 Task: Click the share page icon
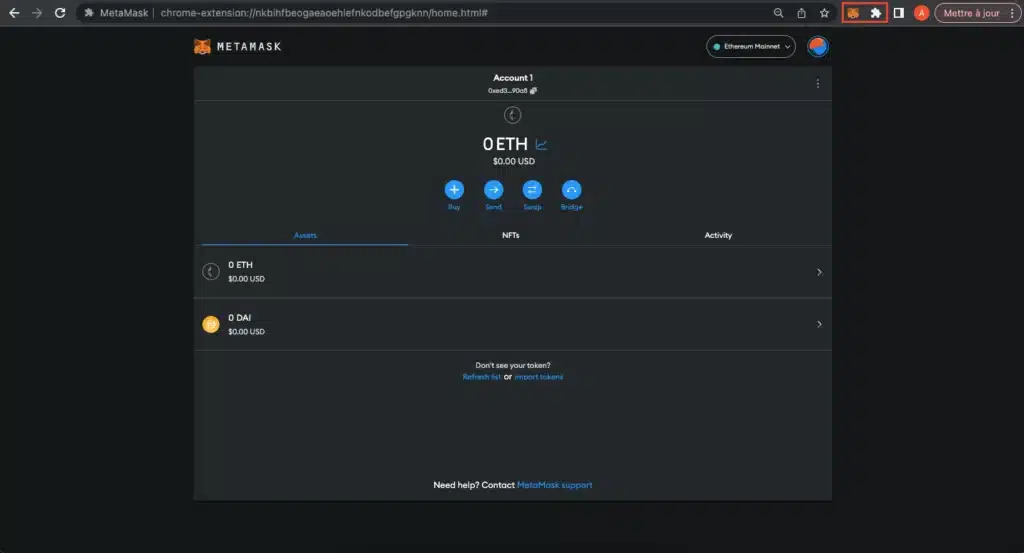(x=801, y=12)
